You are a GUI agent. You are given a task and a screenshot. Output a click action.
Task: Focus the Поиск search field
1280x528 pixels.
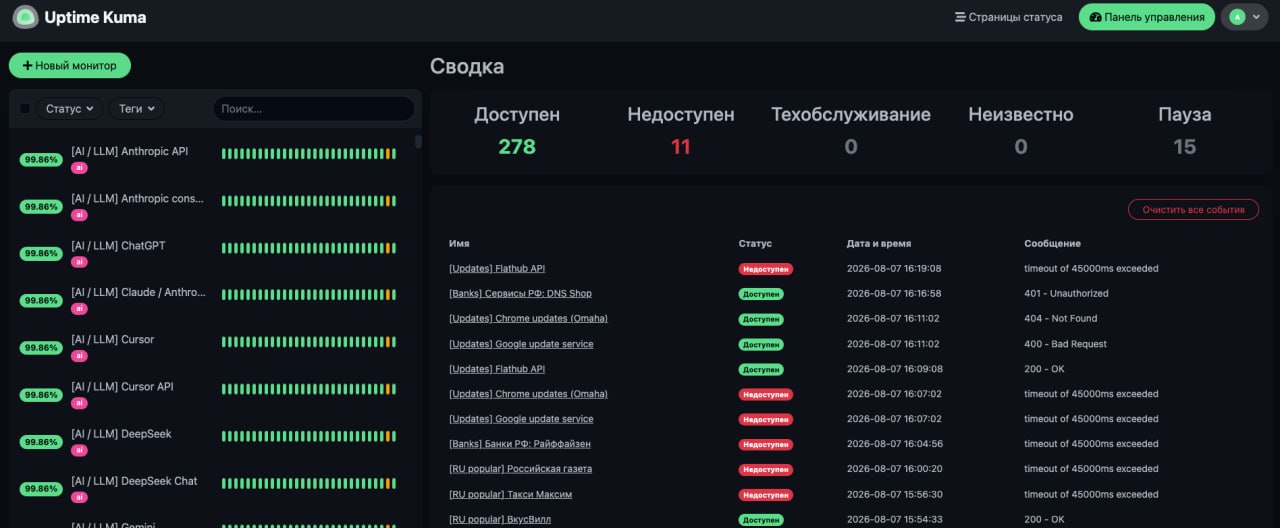[x=313, y=108]
